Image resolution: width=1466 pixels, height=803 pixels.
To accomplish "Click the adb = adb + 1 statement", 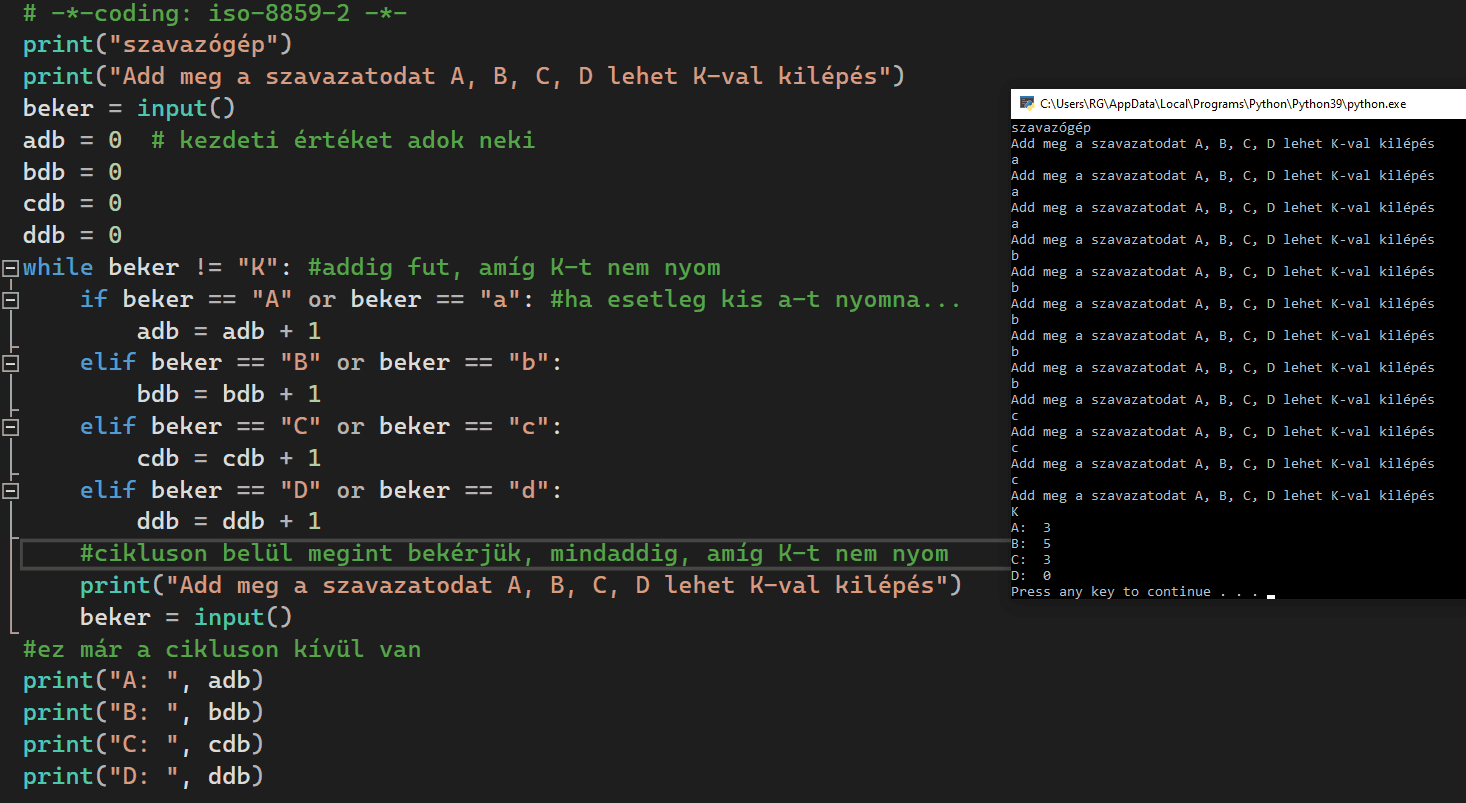I will point(229,331).
